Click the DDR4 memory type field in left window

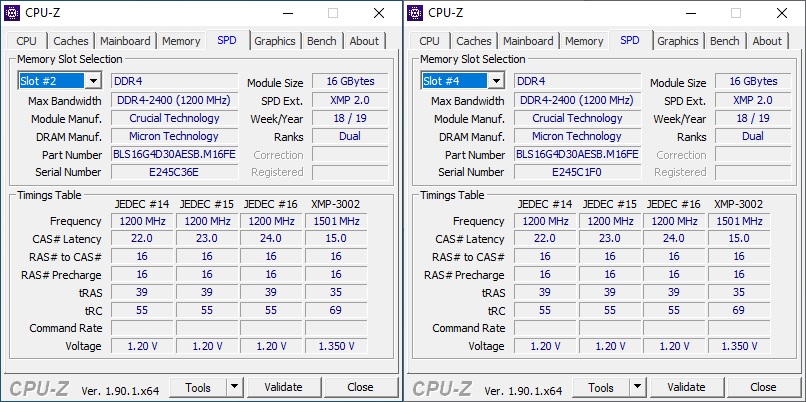[175, 81]
